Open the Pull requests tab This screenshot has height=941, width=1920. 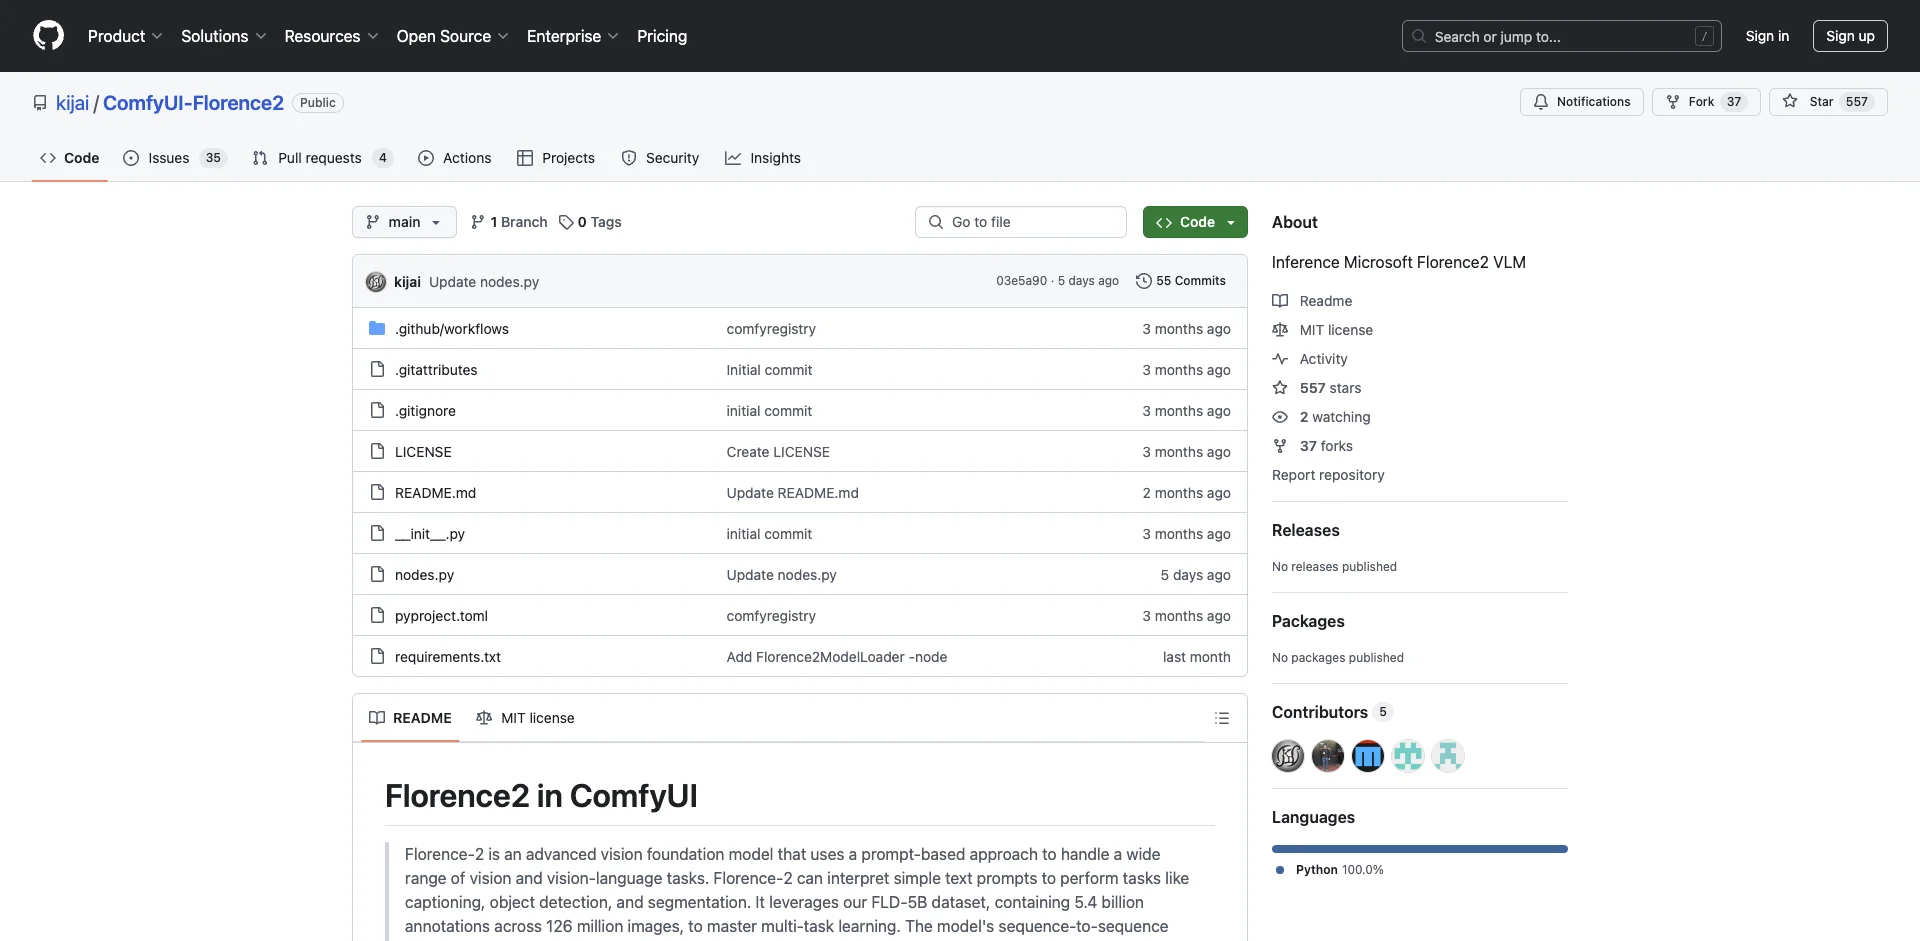coord(322,158)
